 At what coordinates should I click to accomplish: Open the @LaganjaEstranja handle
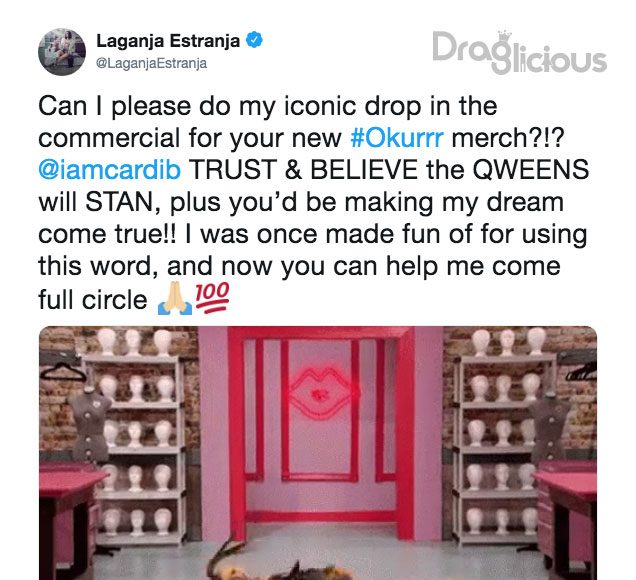pyautogui.click(x=151, y=63)
